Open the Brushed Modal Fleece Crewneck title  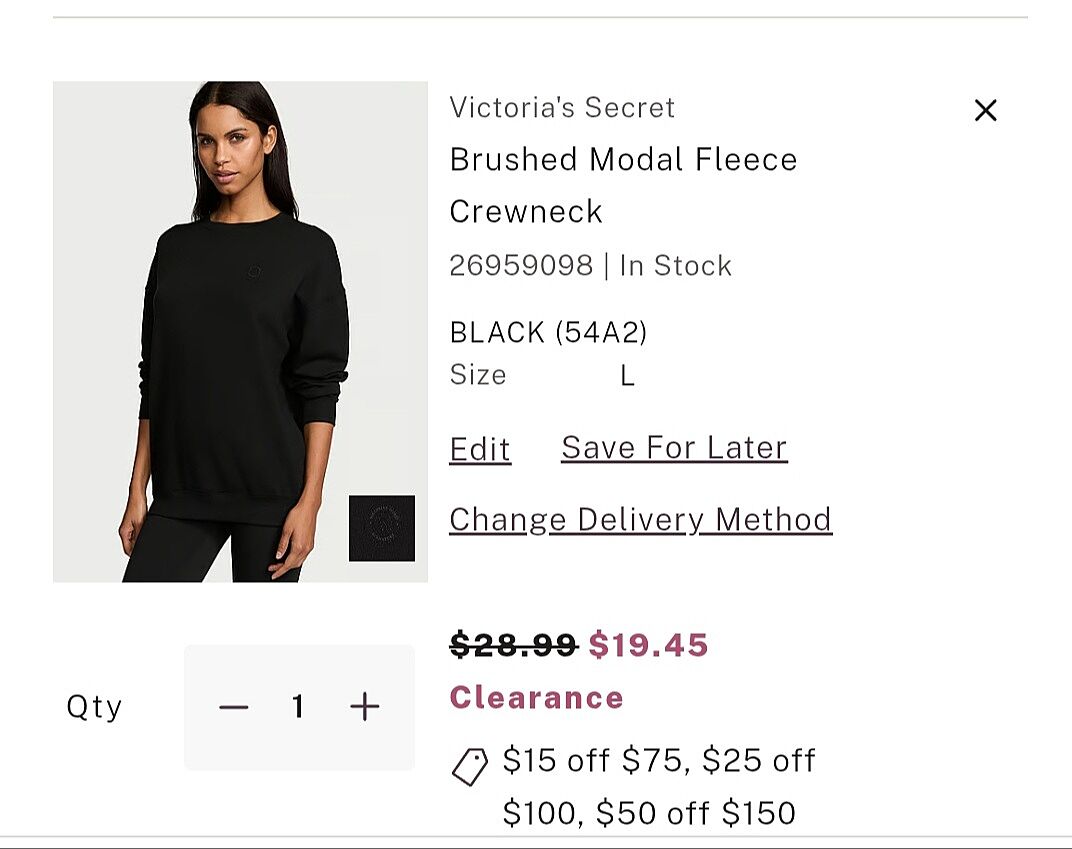(x=623, y=185)
